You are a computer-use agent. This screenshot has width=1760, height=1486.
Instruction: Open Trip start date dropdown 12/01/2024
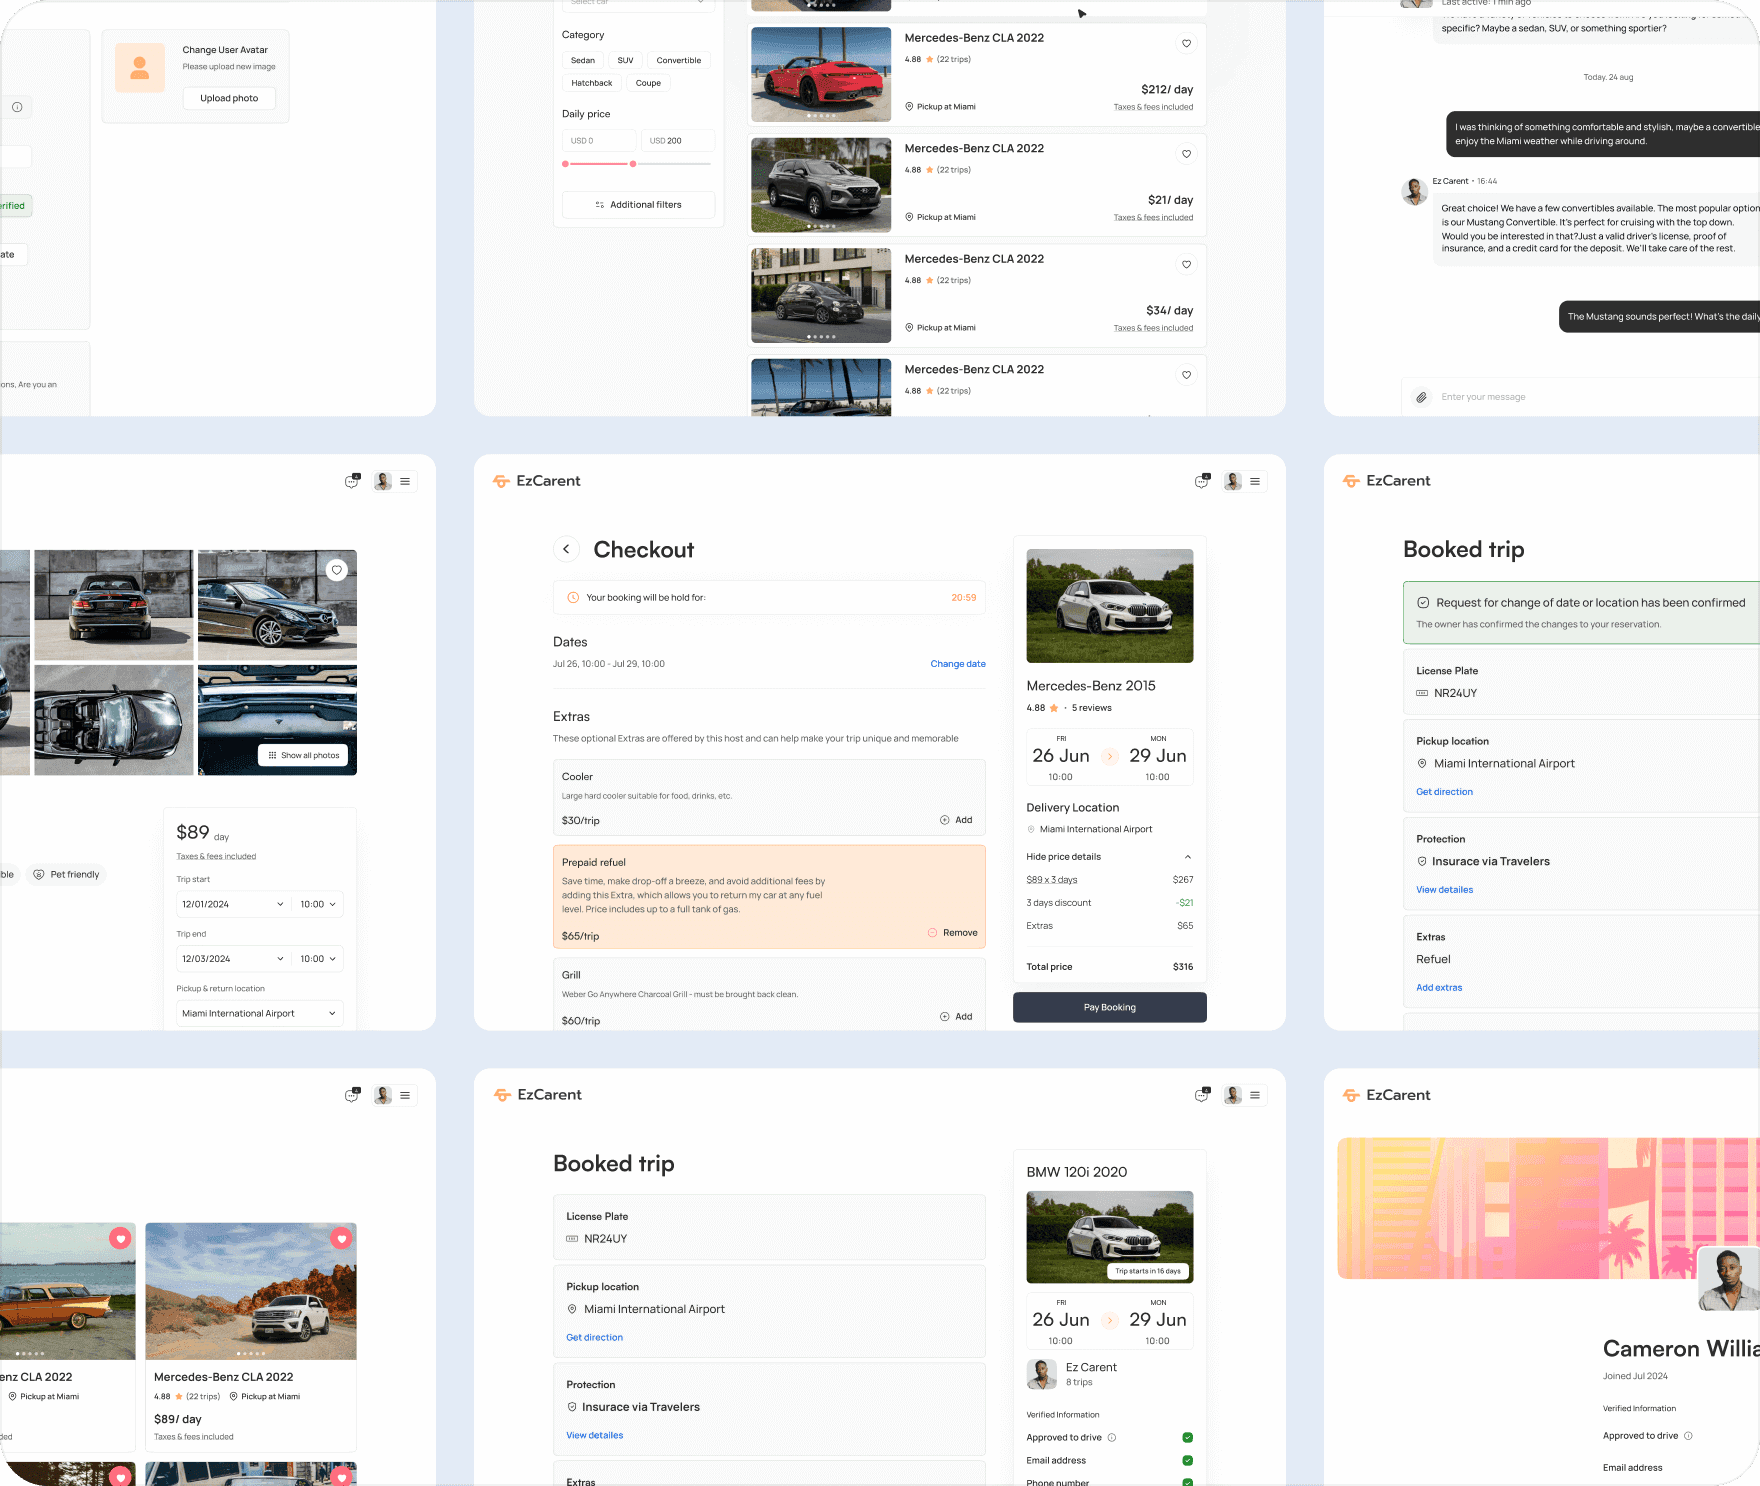(233, 904)
